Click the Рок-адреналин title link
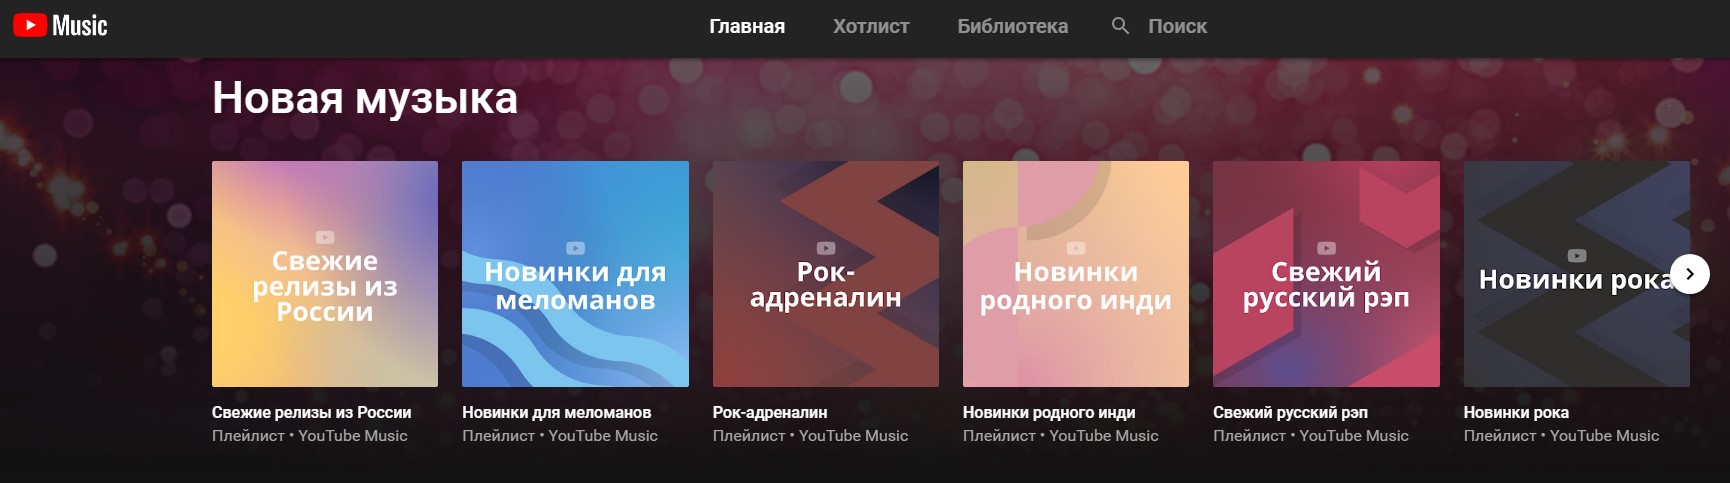Viewport: 1730px width, 483px height. tap(770, 412)
